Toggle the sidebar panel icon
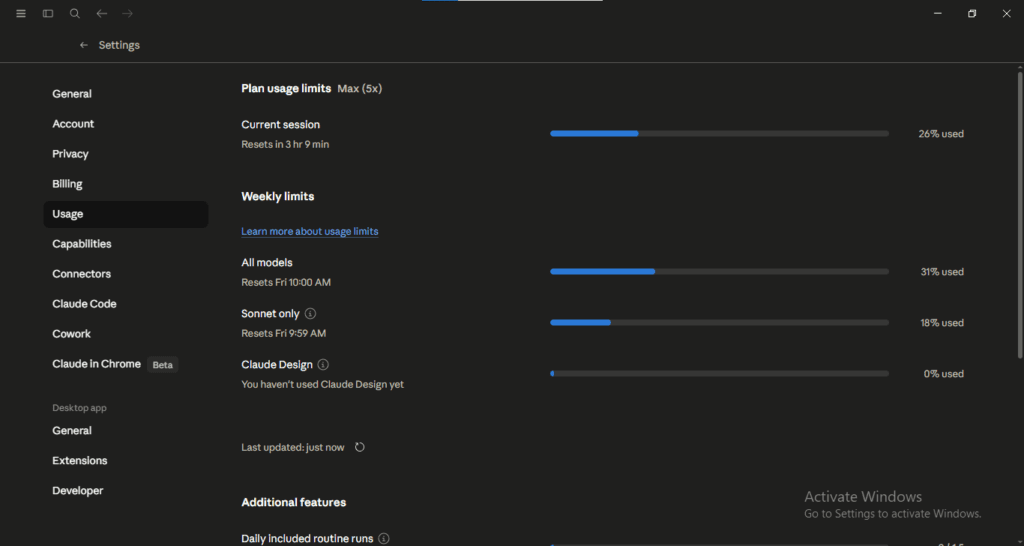 [48, 14]
